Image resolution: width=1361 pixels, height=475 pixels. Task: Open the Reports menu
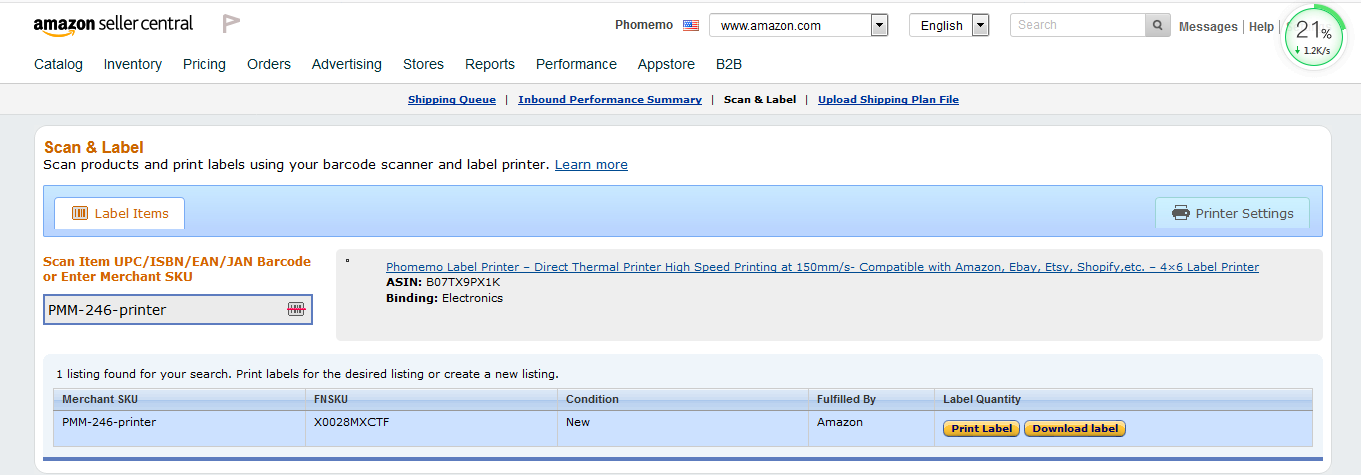pyautogui.click(x=490, y=64)
